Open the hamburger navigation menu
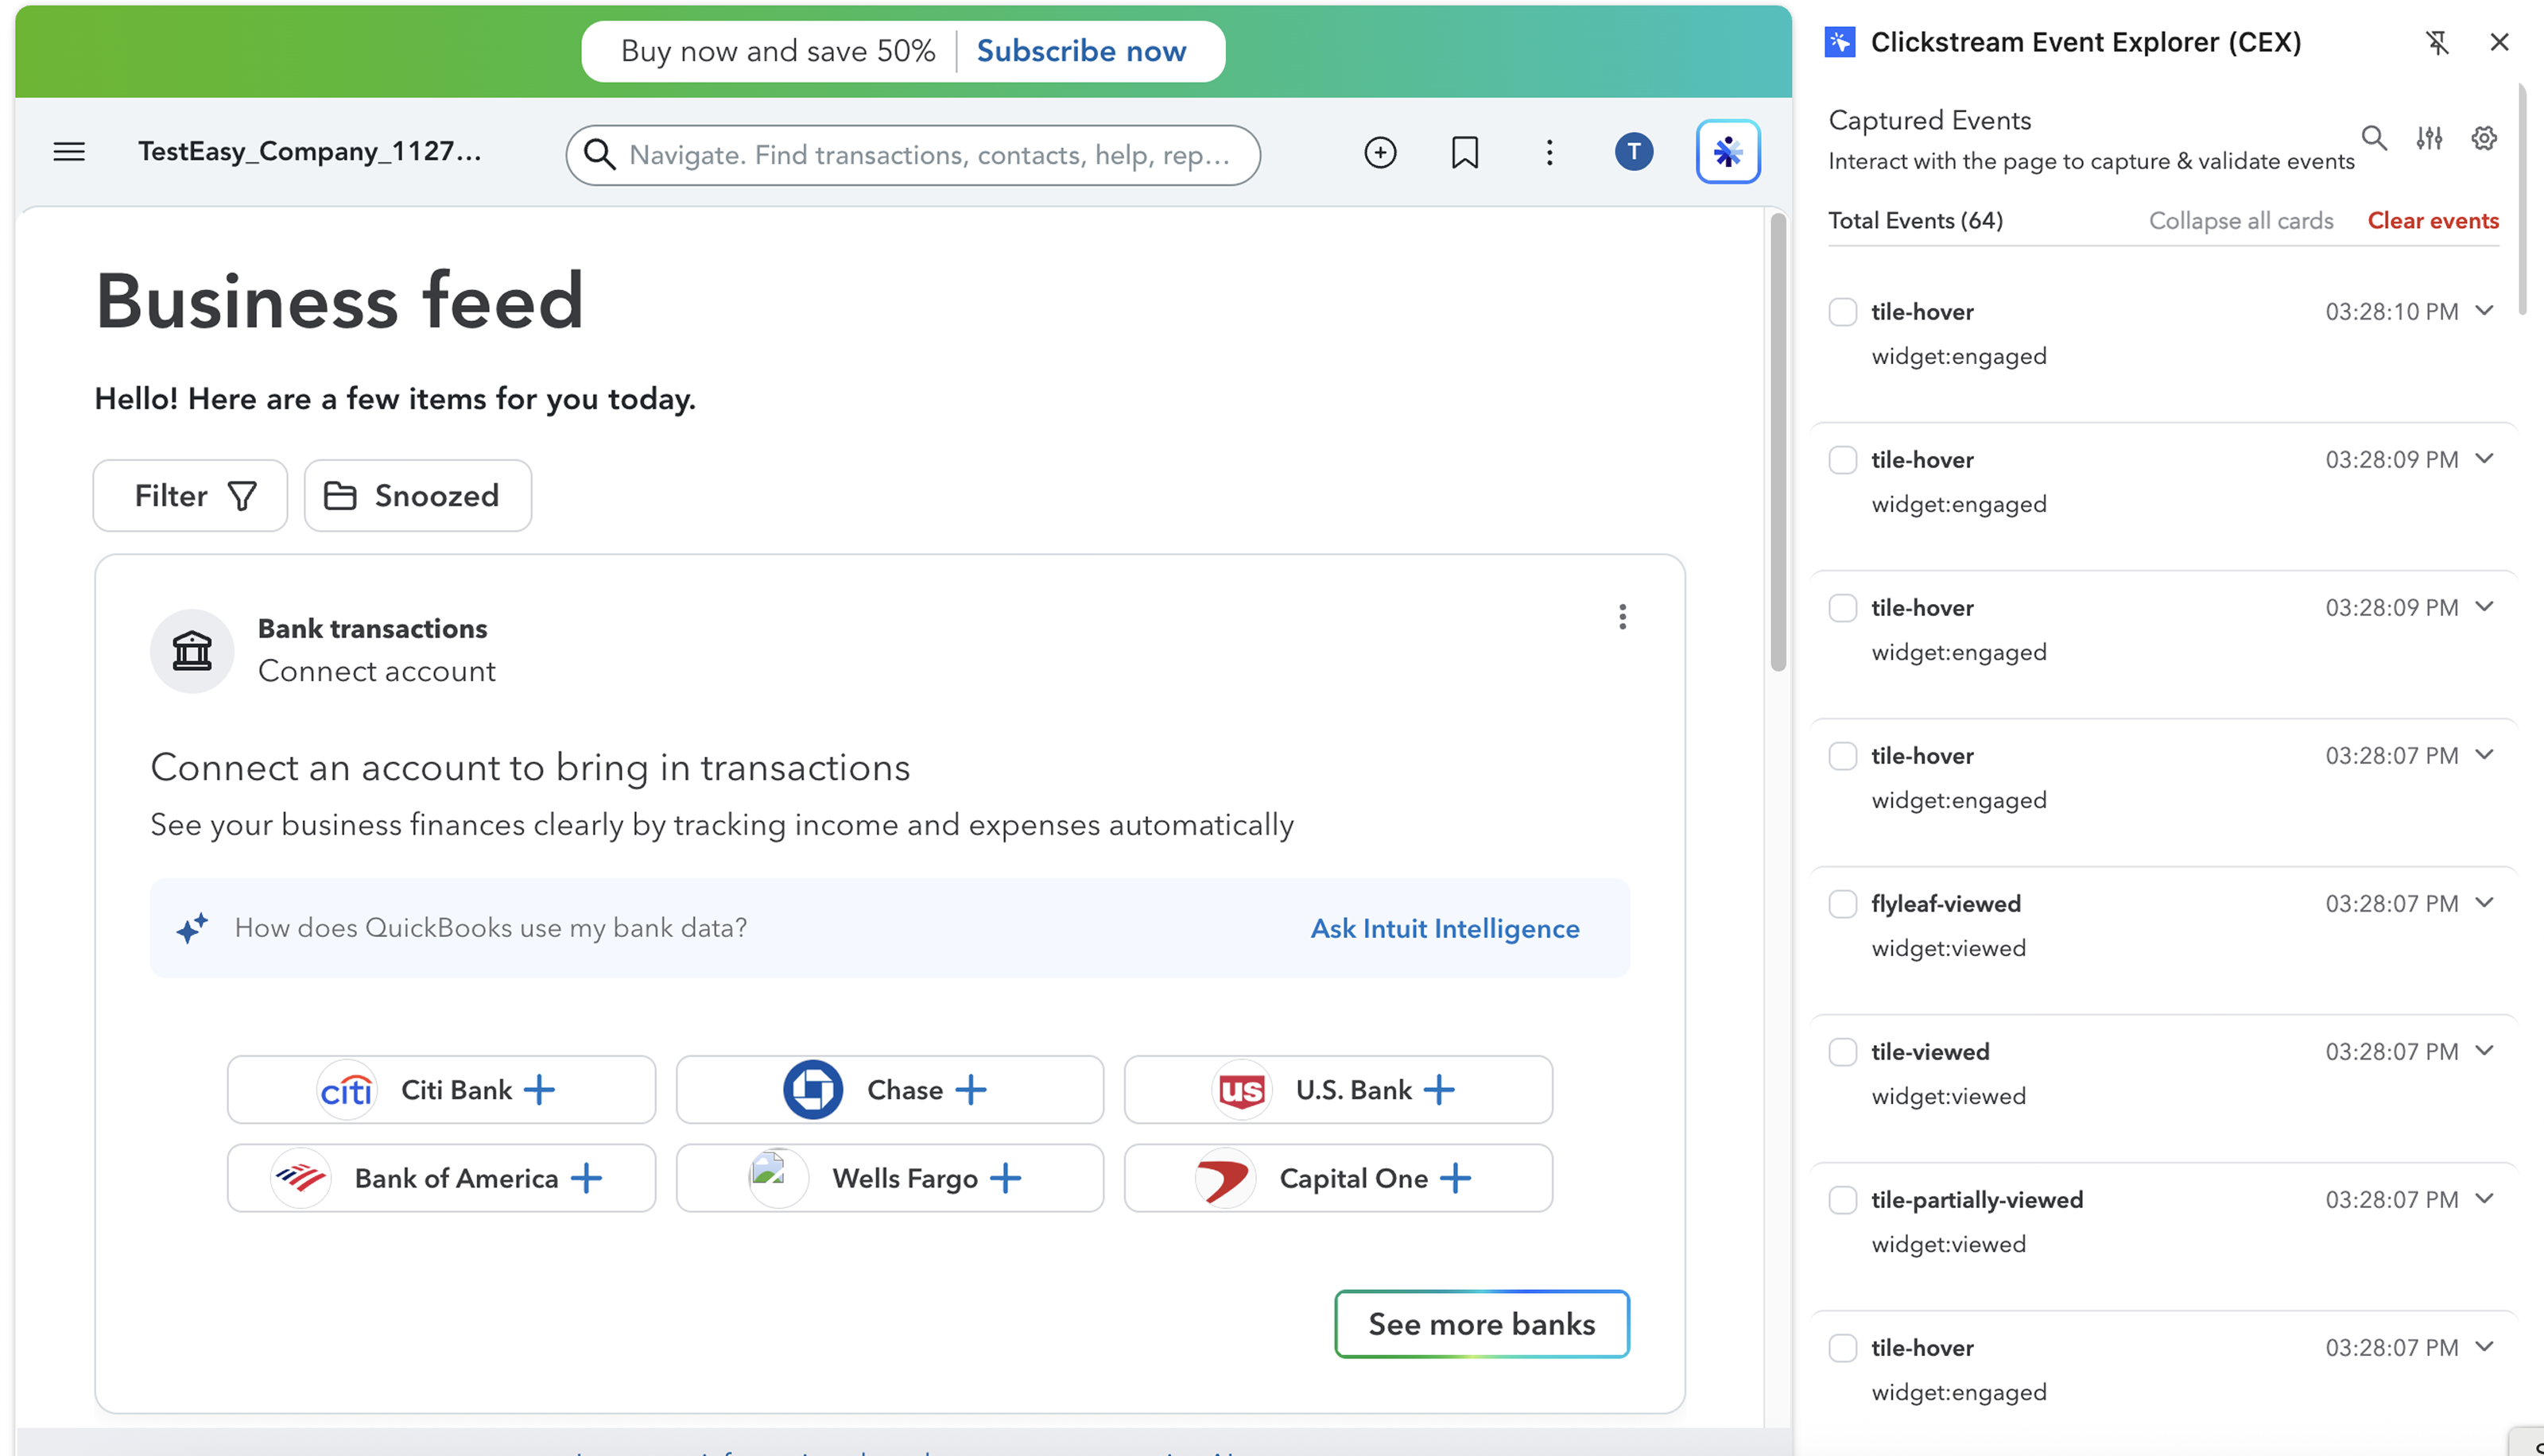Viewport: 2544px width, 1456px height. [x=69, y=152]
